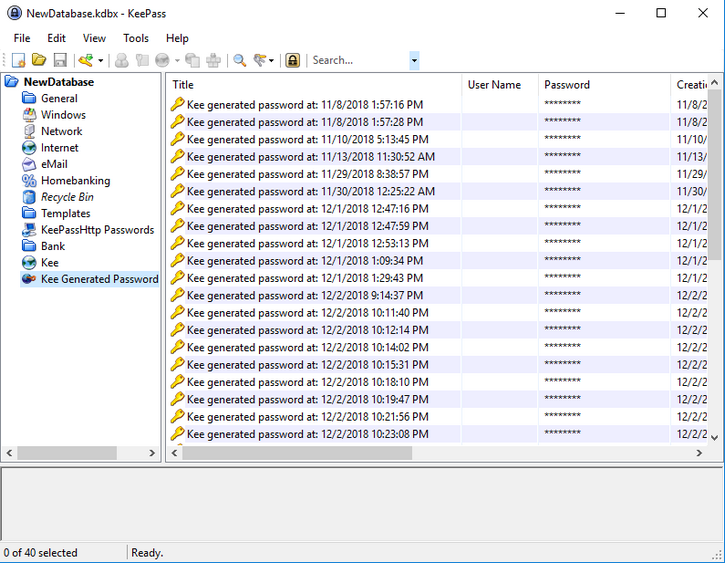The width and height of the screenshot is (725, 563).
Task: Click the Save database floppy icon
Action: click(x=60, y=60)
